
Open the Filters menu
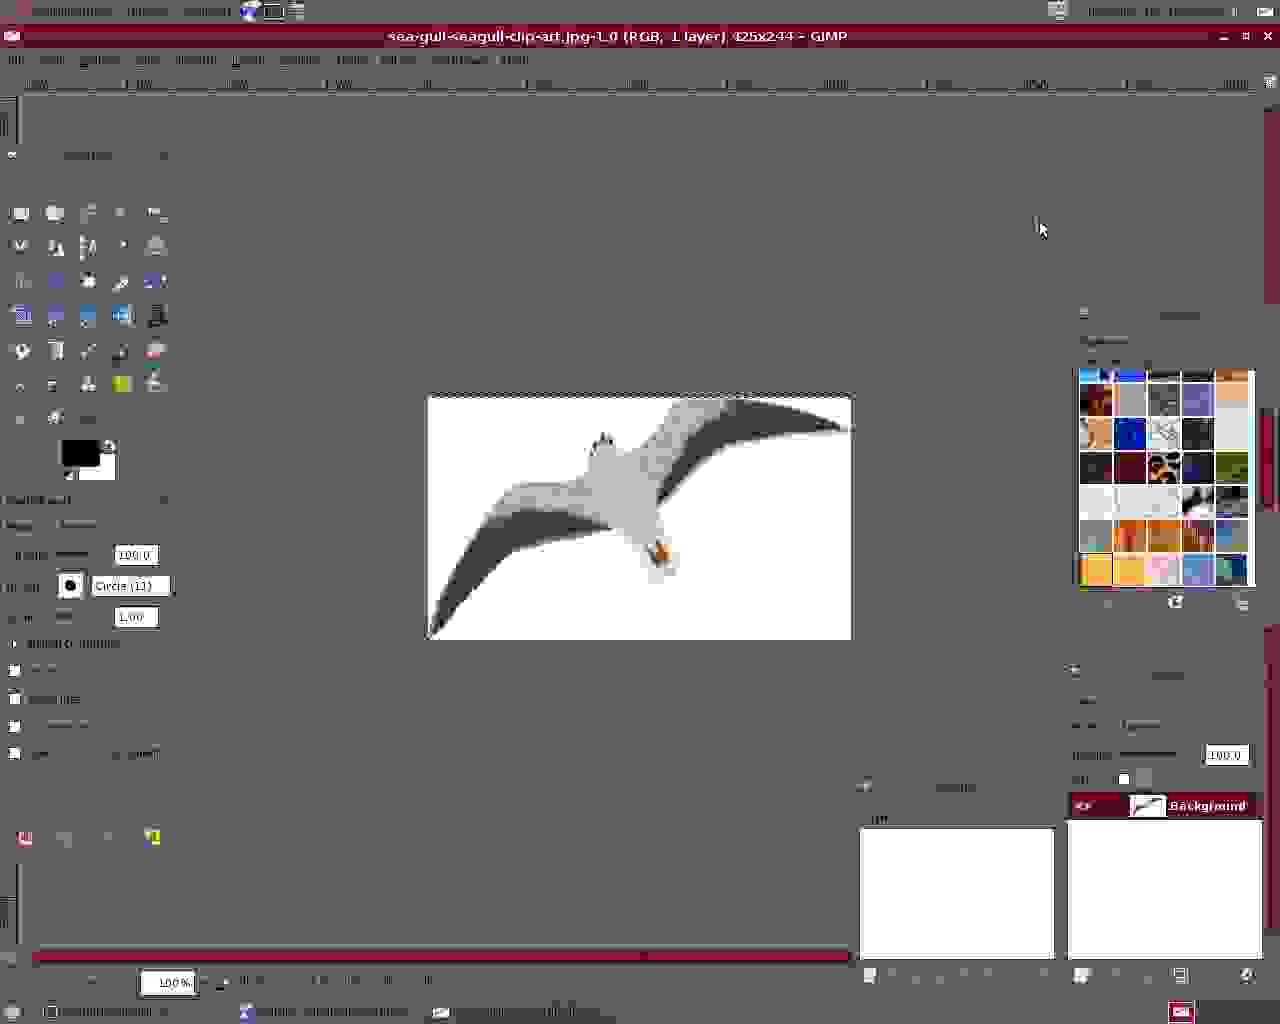(397, 60)
